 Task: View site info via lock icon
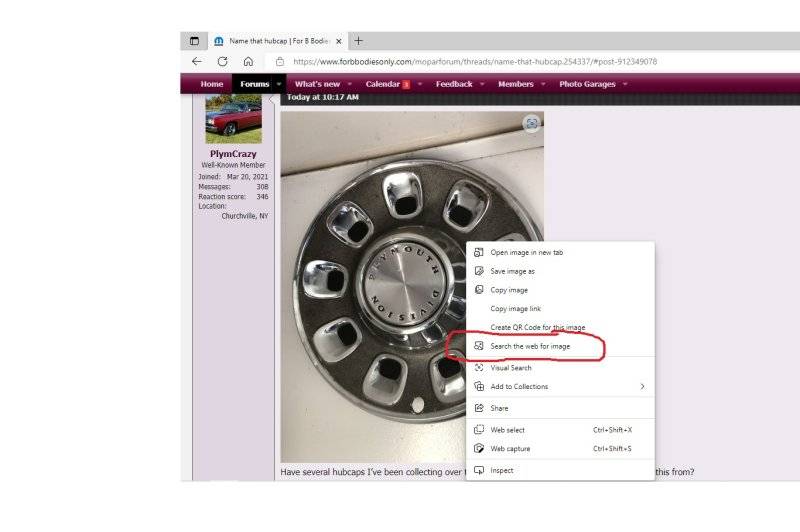(x=280, y=61)
